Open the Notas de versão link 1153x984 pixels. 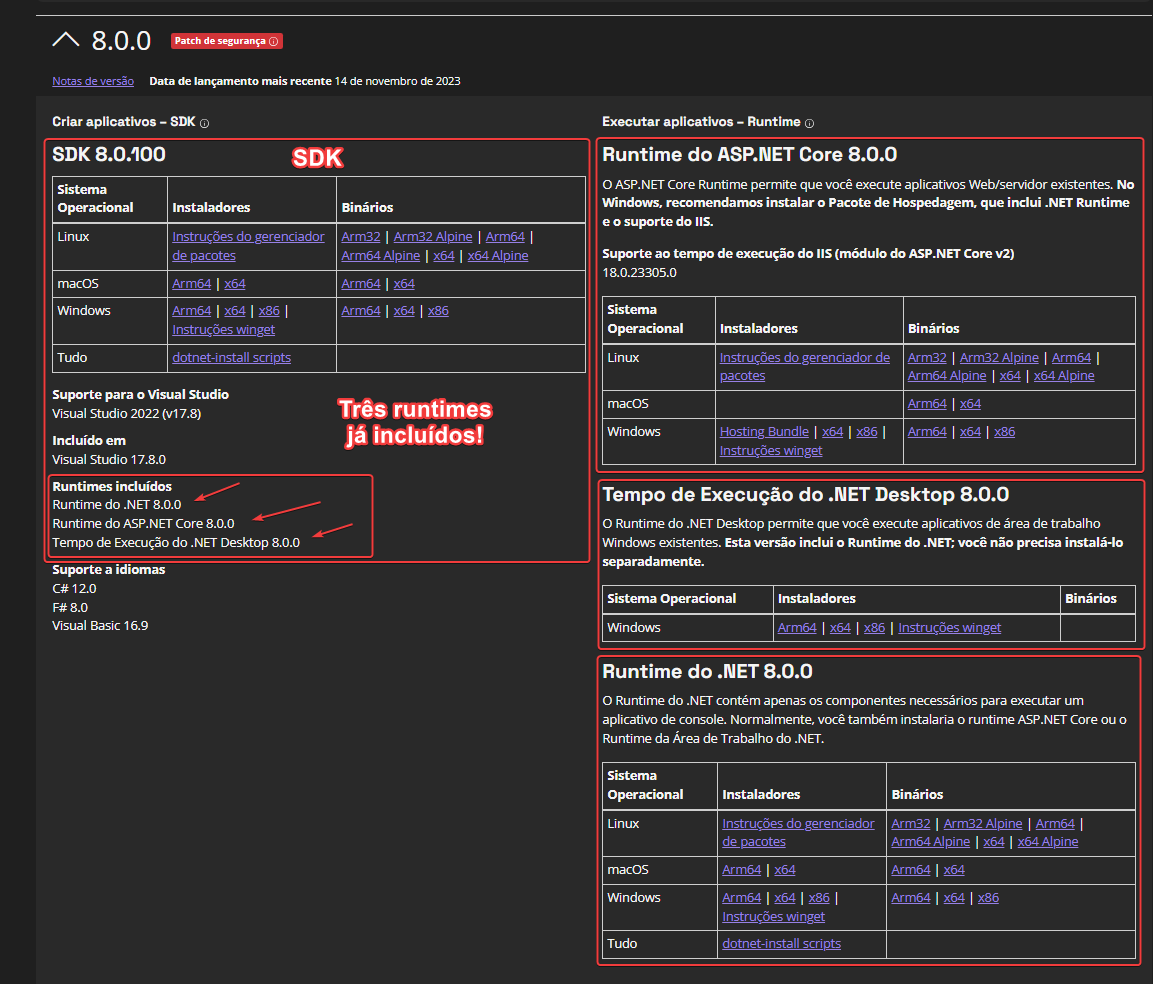coord(92,81)
